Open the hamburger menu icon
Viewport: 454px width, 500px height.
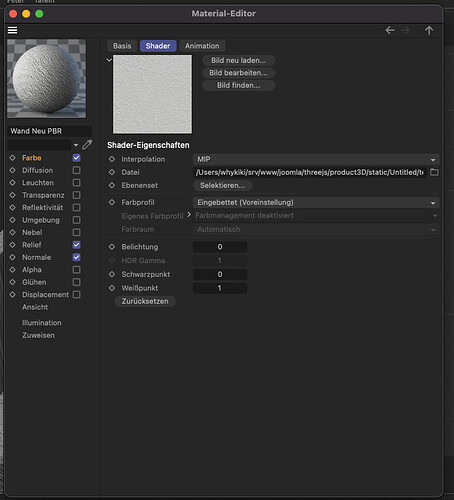(x=12, y=30)
